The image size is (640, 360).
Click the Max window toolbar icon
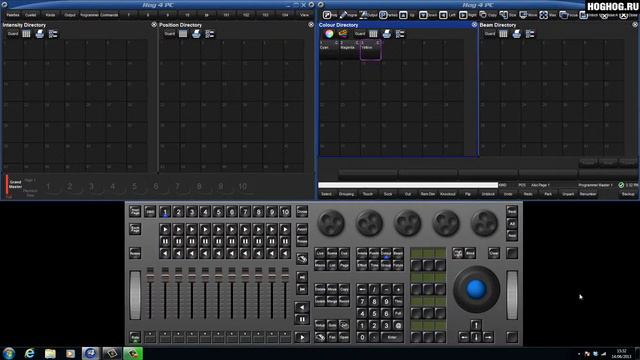543,15
